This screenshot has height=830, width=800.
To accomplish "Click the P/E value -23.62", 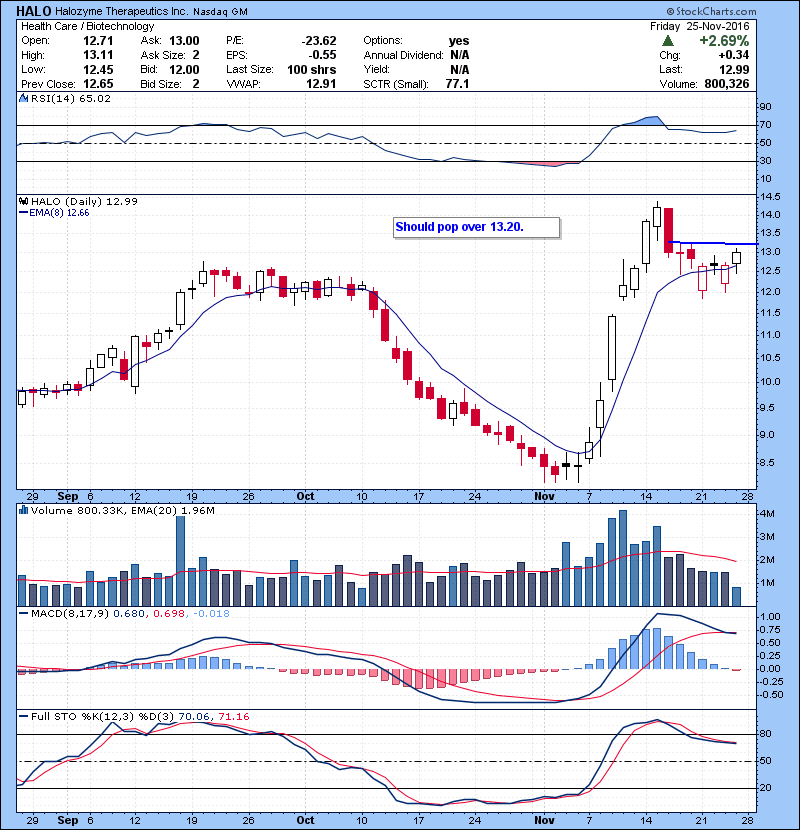I will 319,41.
